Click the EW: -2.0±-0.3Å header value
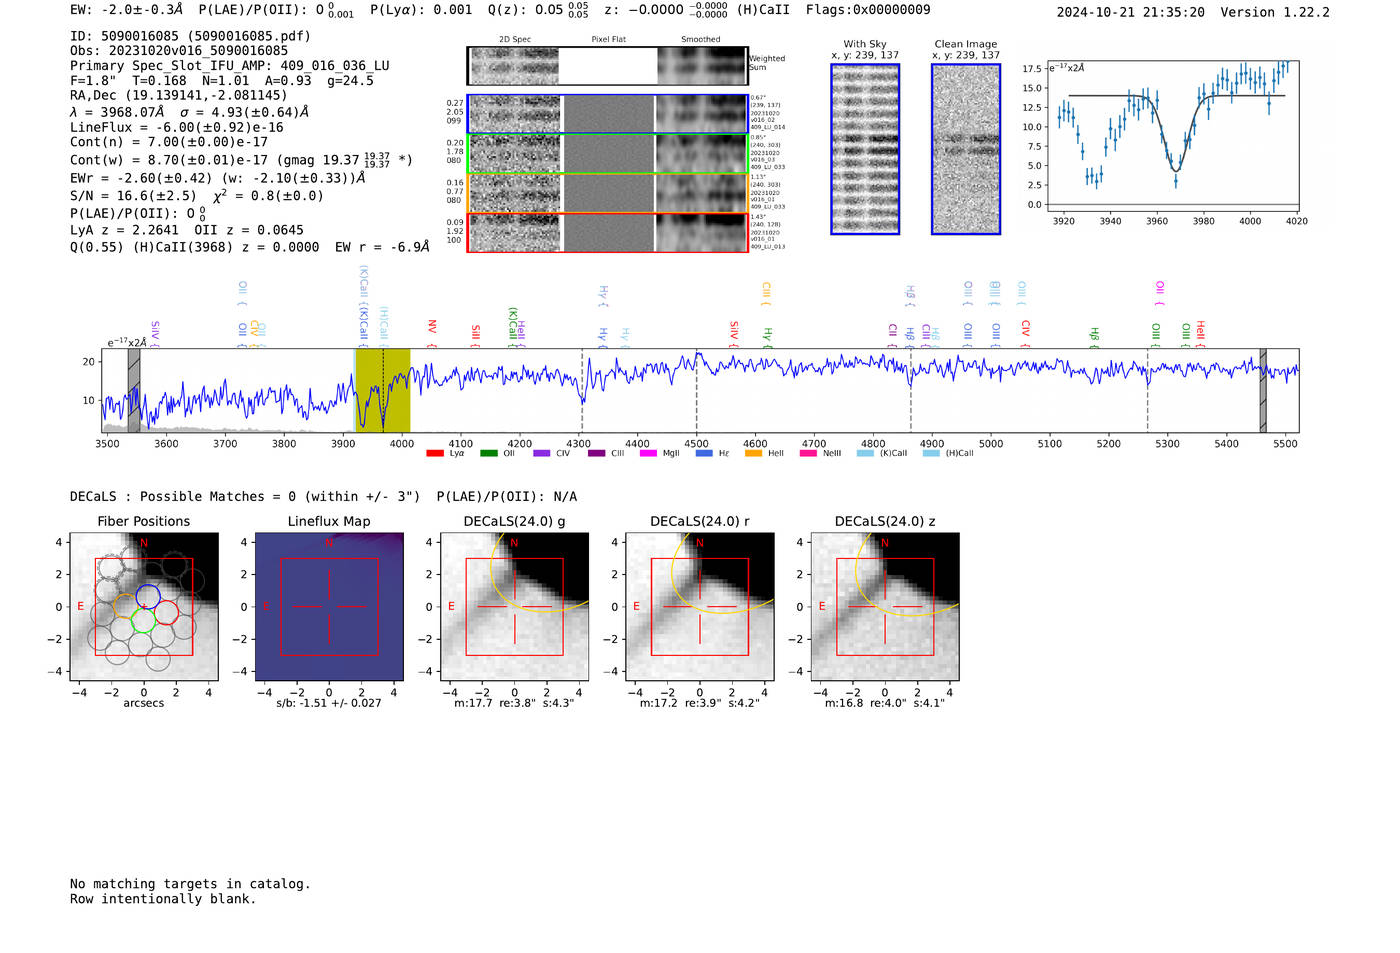1400x953 pixels. [x=127, y=10]
